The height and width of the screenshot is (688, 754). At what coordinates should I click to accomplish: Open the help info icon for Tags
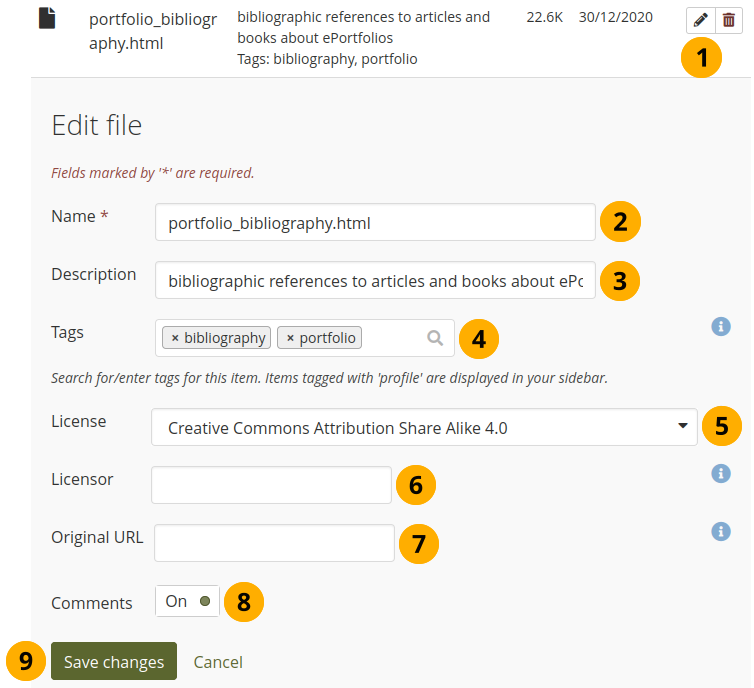(720, 326)
